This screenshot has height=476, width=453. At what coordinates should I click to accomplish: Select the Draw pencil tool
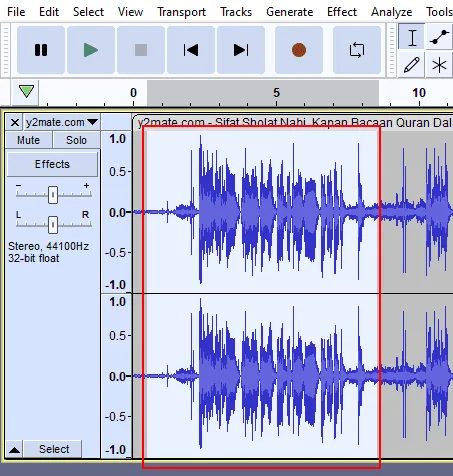pos(412,65)
